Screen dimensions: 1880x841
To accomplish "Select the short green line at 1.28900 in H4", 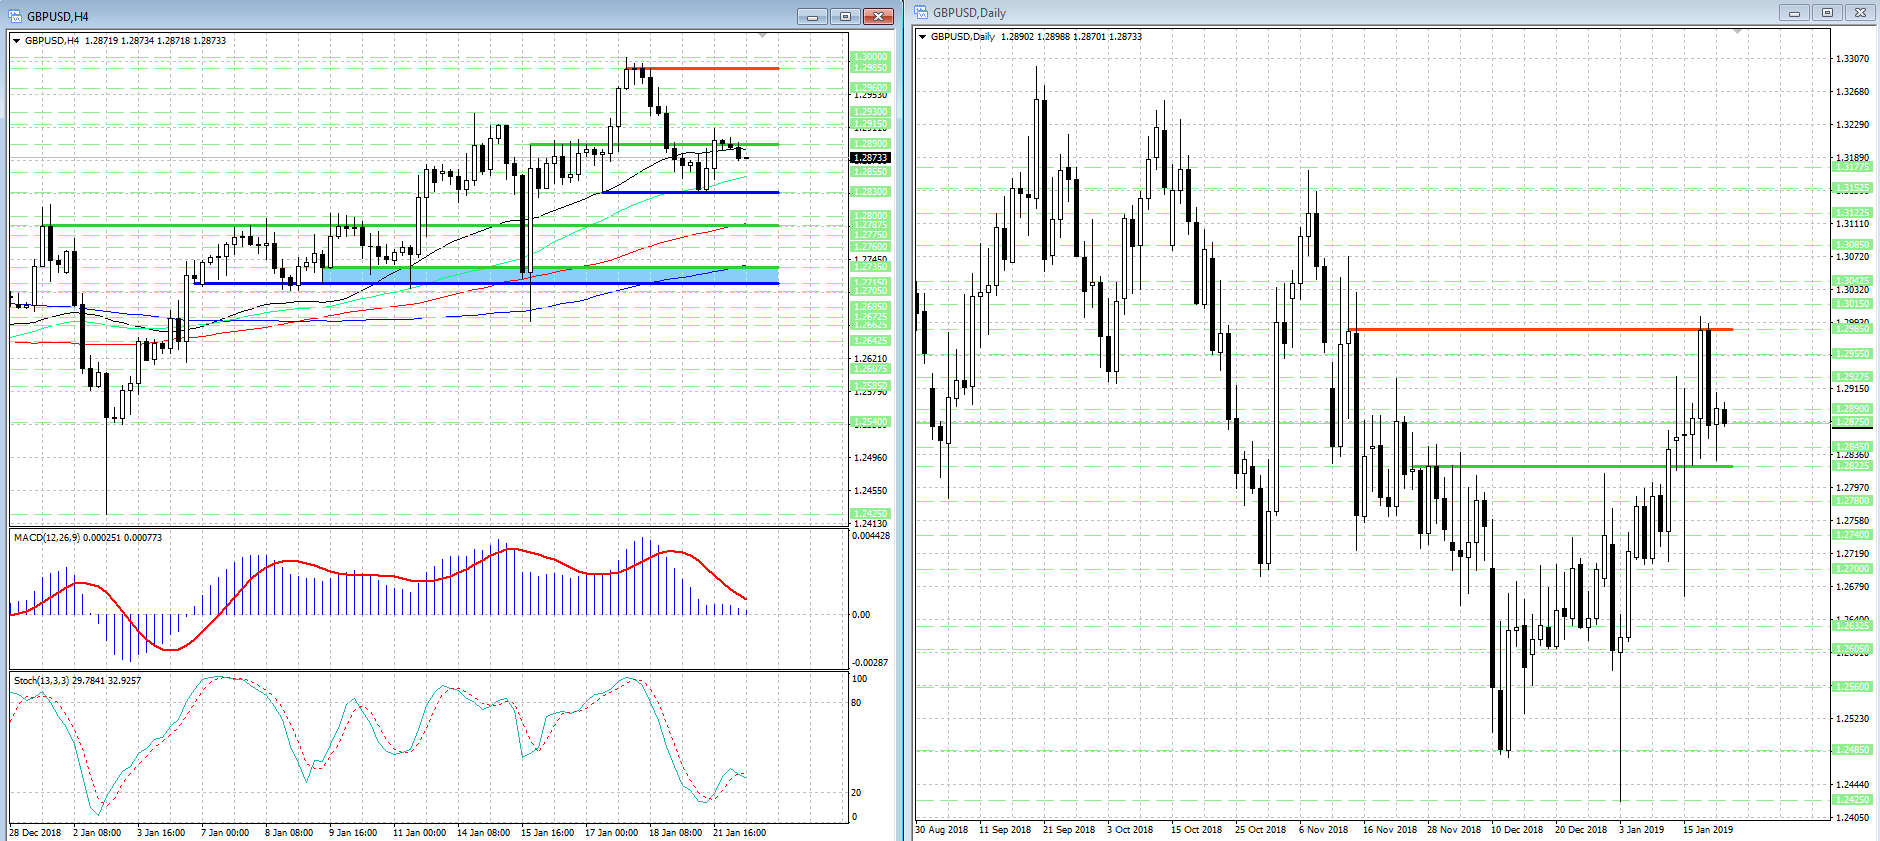I will (654, 144).
